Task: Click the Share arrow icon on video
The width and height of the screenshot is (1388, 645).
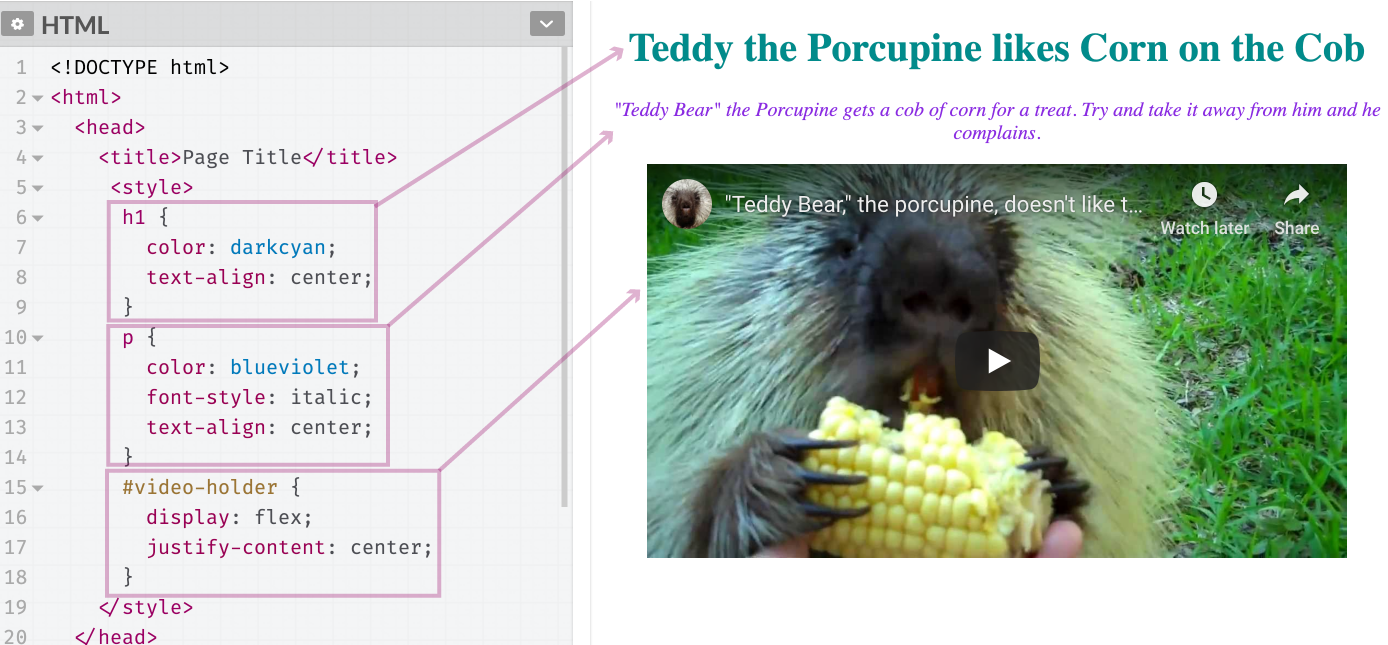Action: click(1296, 194)
